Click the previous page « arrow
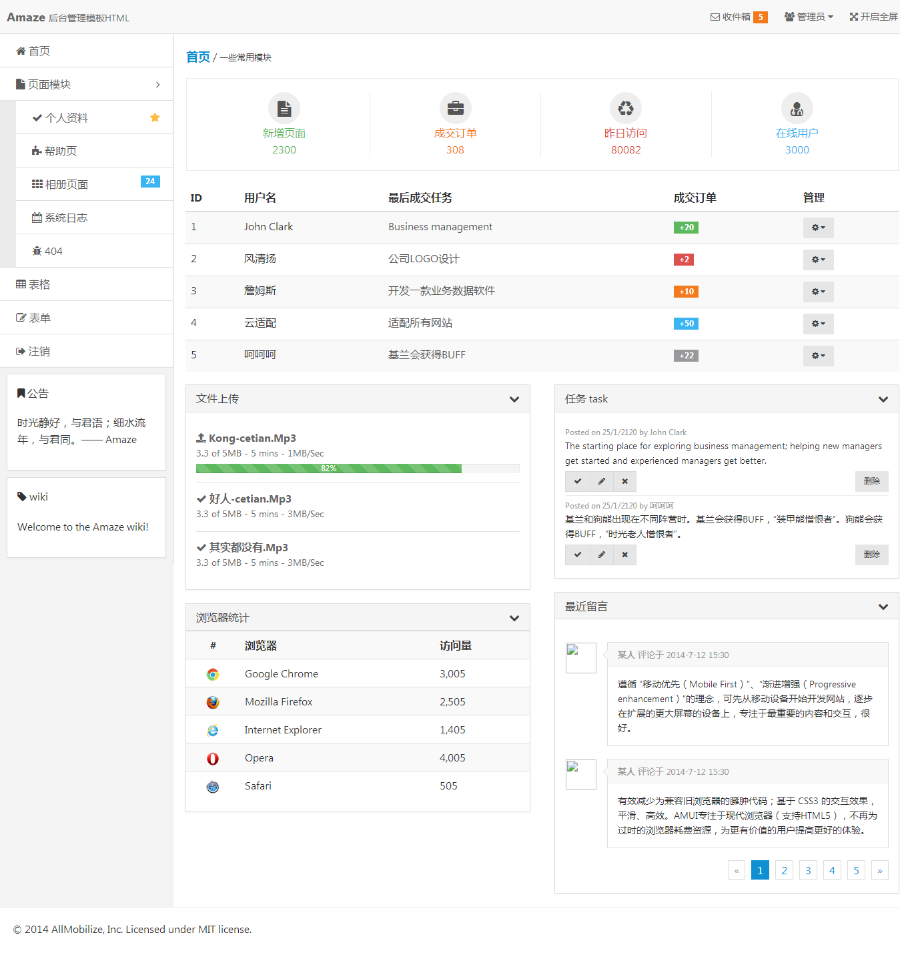This screenshot has height=965, width=900. (736, 870)
